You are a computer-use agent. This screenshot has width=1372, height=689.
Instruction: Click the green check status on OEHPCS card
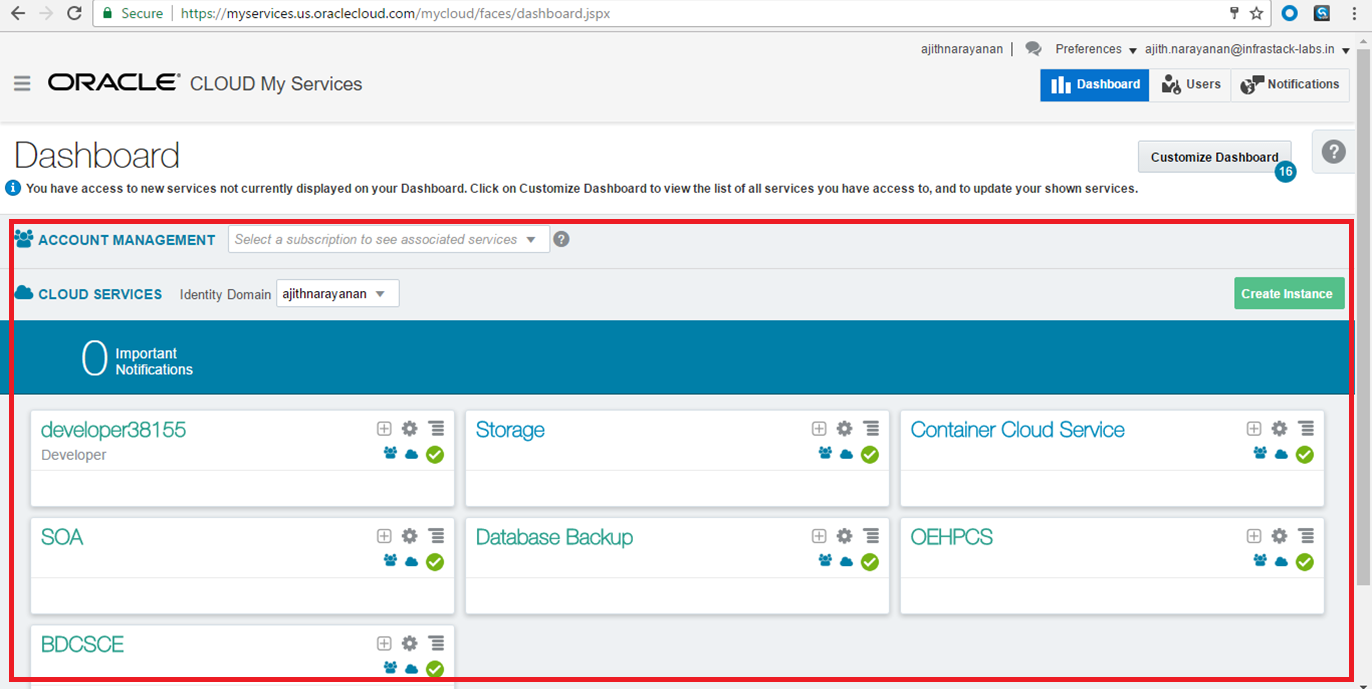pyautogui.click(x=1305, y=562)
